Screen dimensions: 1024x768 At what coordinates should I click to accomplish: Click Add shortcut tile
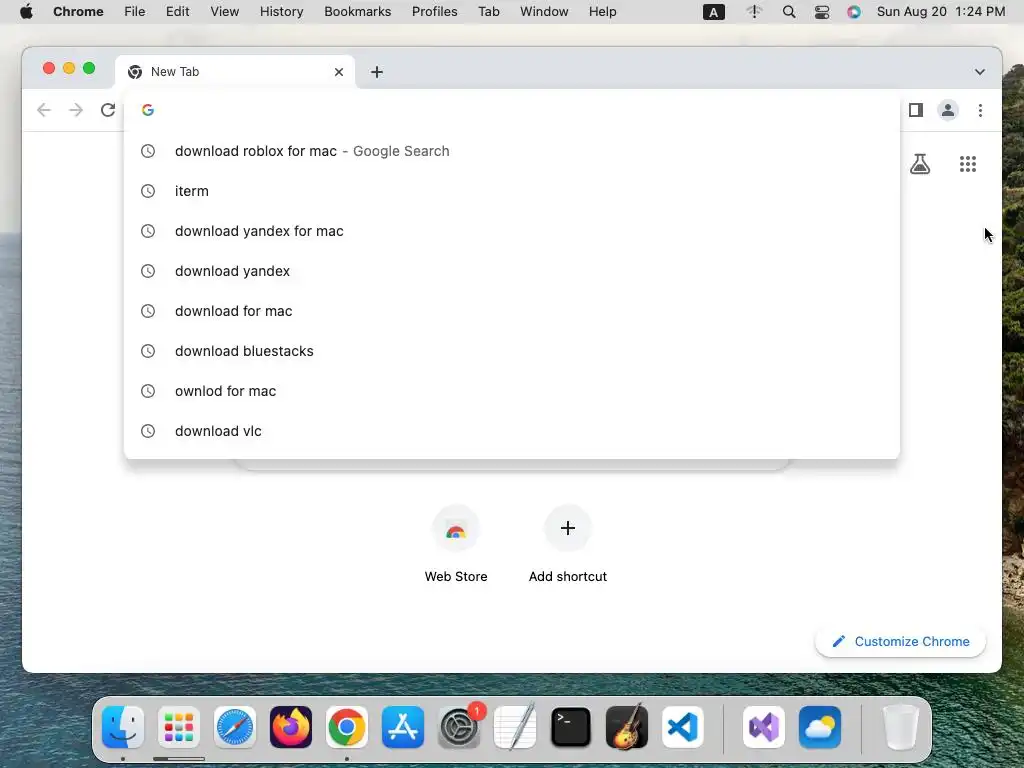(x=568, y=544)
